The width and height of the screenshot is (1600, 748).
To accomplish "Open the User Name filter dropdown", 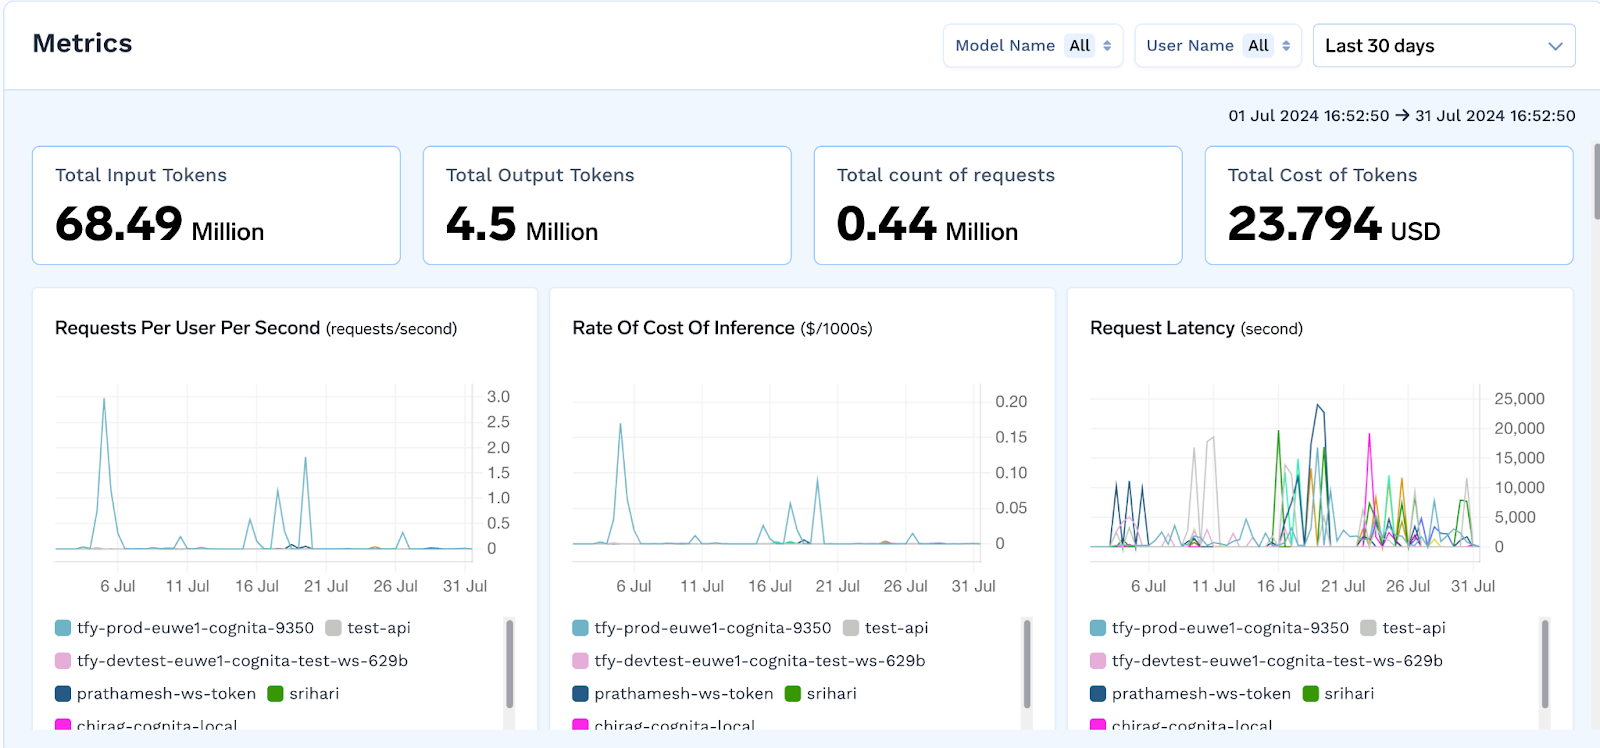I will tap(1218, 46).
